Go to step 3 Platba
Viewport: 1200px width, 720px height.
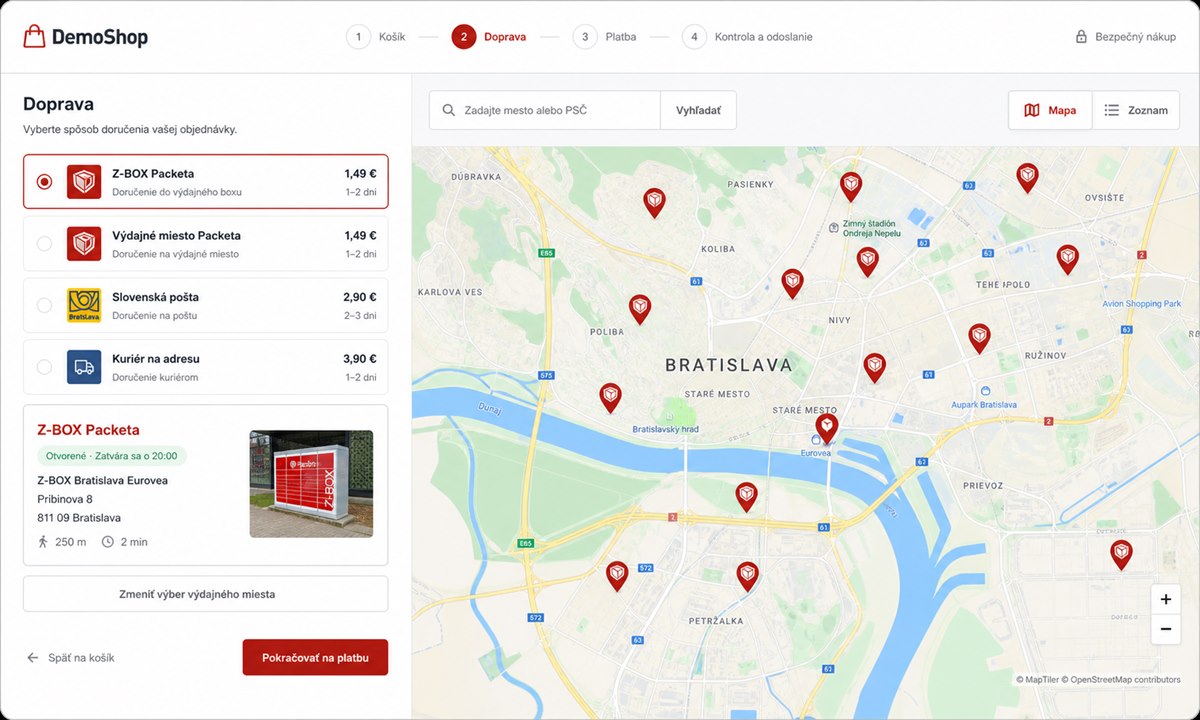604,37
